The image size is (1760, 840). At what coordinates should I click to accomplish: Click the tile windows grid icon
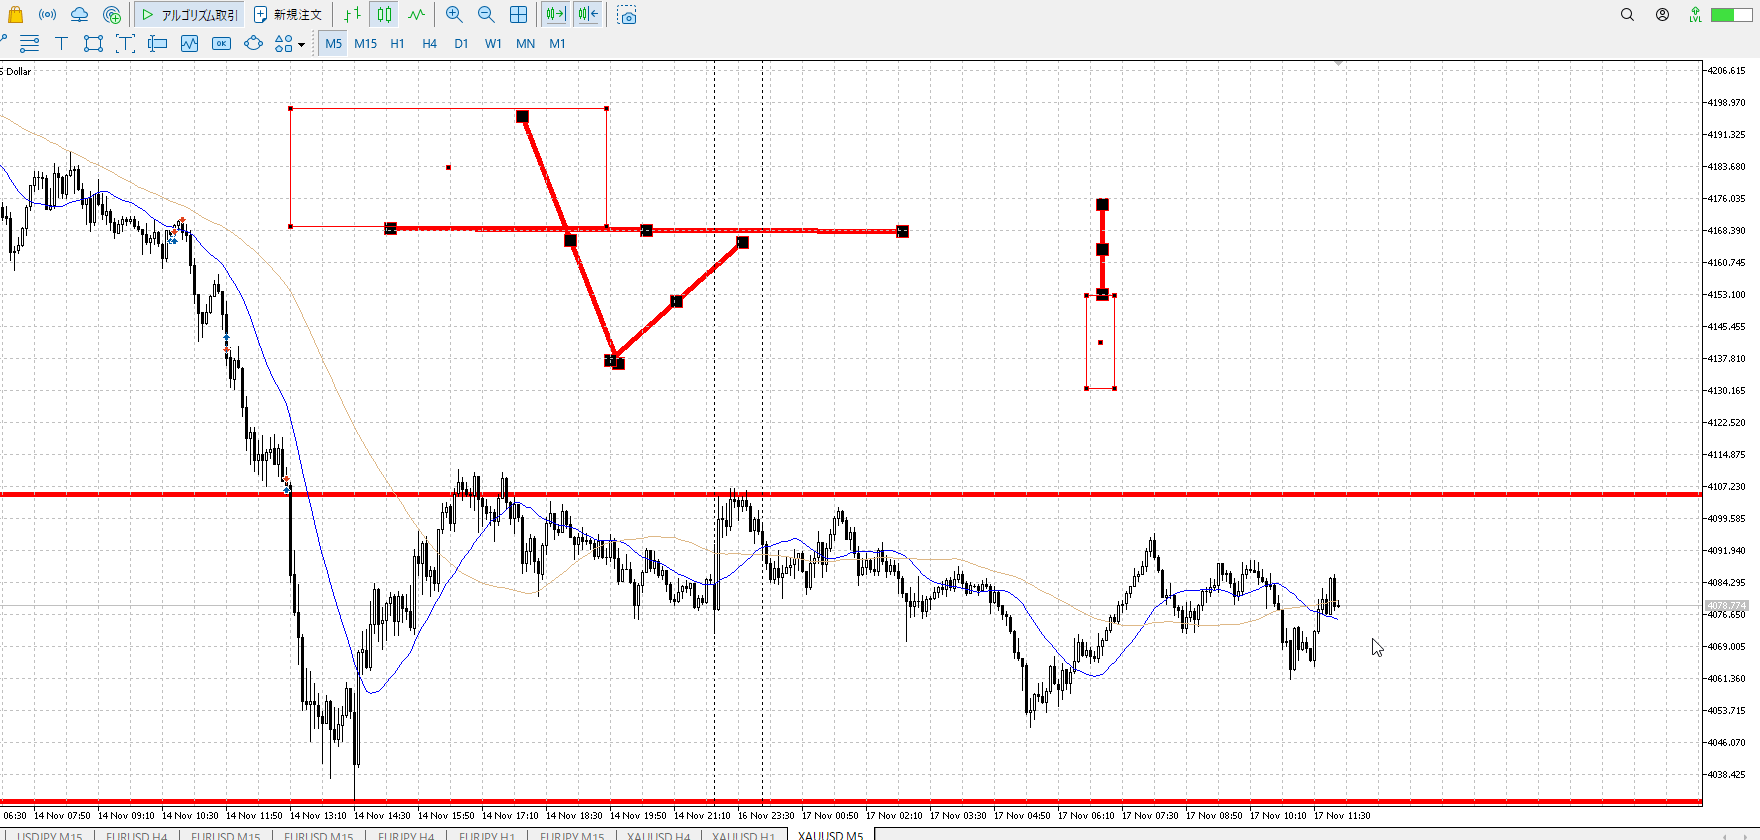click(518, 15)
